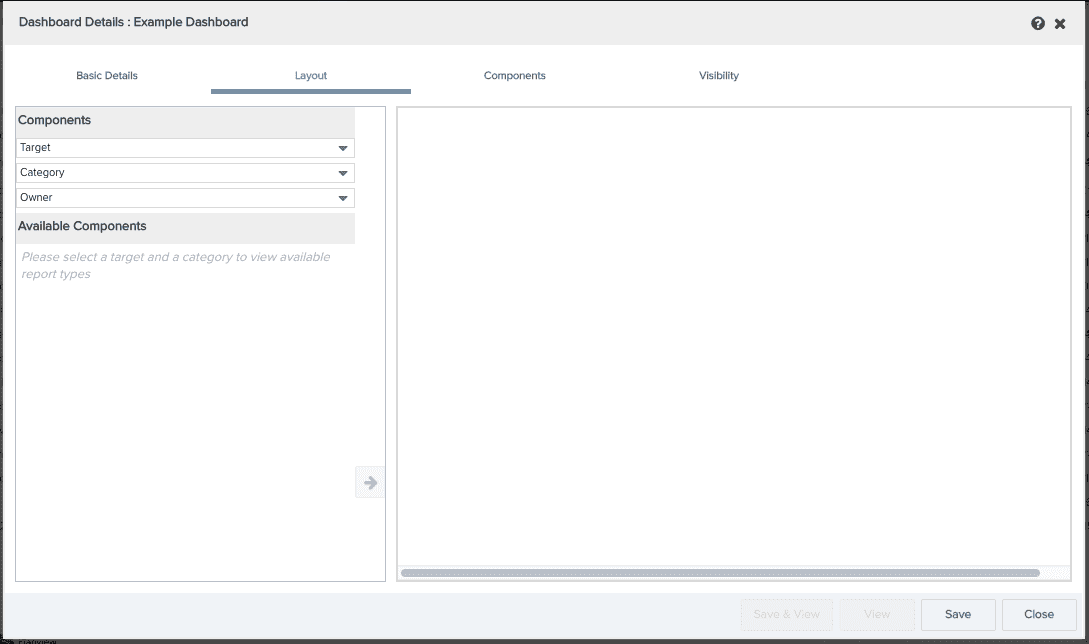Select the currently active Layout tab
1089x644 pixels.
[x=310, y=75]
